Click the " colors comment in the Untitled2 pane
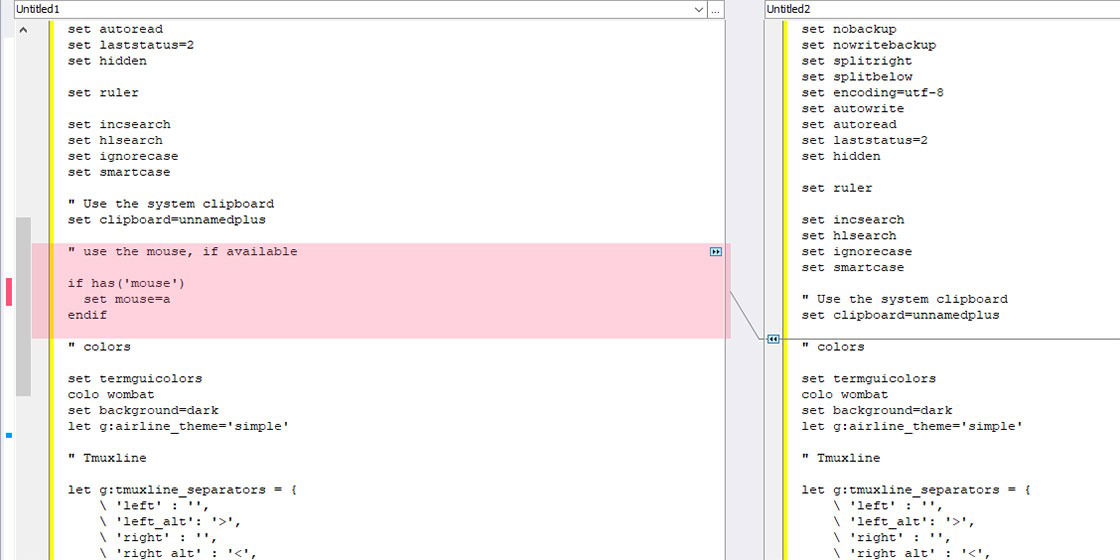Viewport: 1120px width, 560px height. tap(834, 347)
